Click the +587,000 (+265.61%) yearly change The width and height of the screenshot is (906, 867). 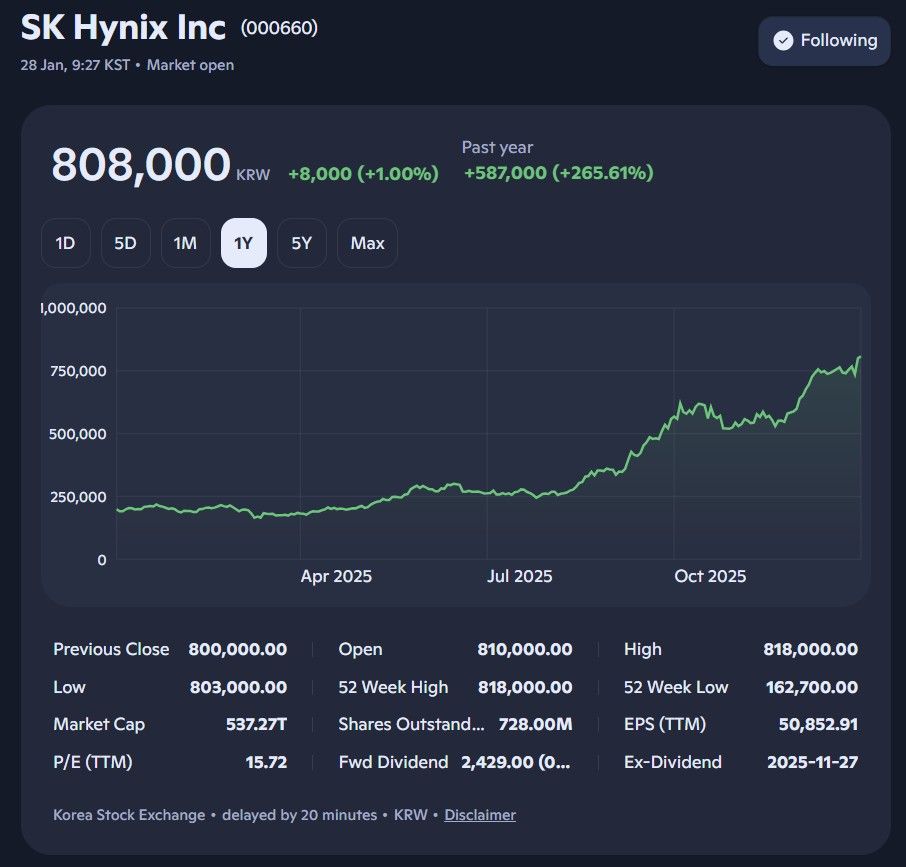coord(559,173)
